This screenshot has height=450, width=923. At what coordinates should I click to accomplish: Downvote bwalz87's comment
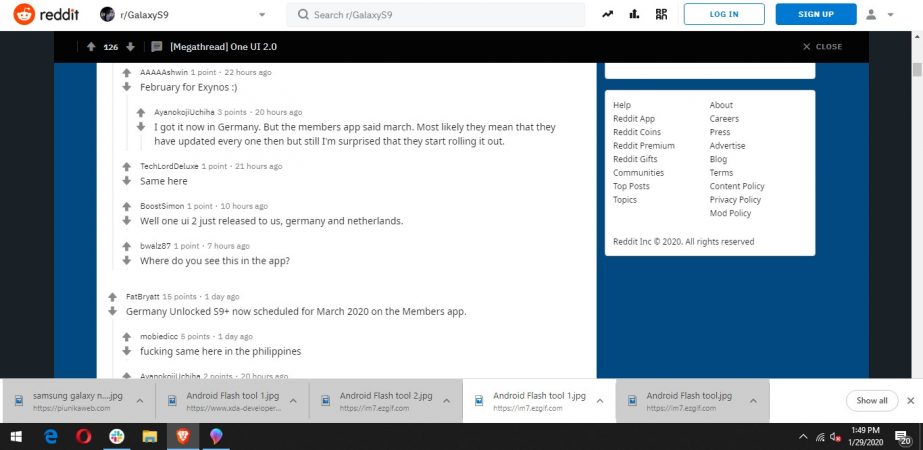(126, 260)
